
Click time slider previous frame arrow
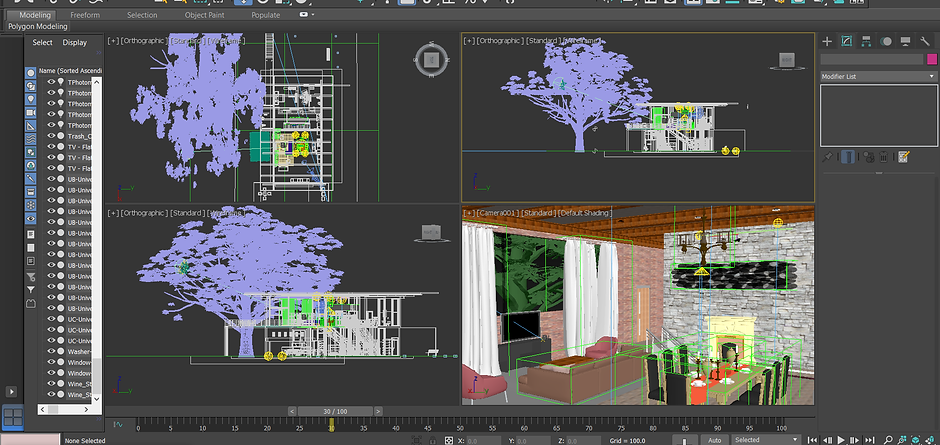tap(292, 411)
